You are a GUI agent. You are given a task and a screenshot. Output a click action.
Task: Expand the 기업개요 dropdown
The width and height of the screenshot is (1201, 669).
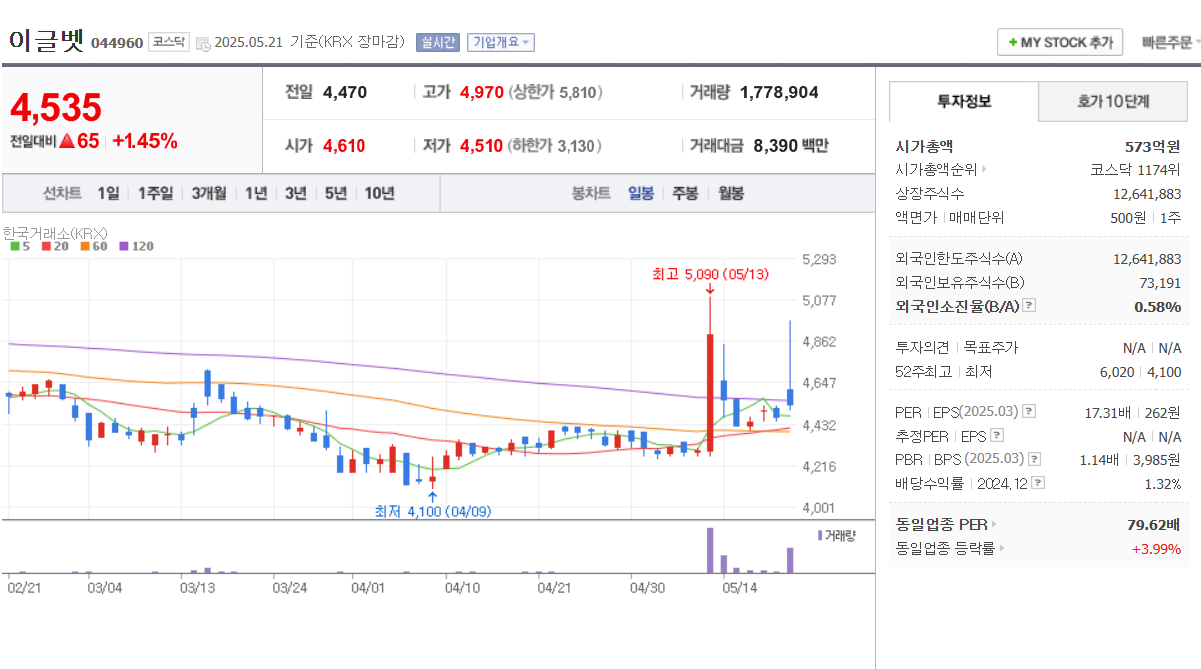coord(501,42)
